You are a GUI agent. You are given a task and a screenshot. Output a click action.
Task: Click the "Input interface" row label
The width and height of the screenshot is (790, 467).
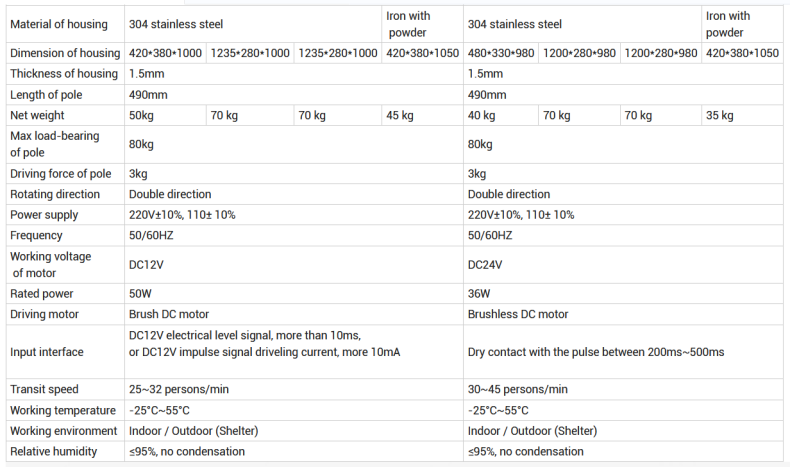(x=47, y=352)
